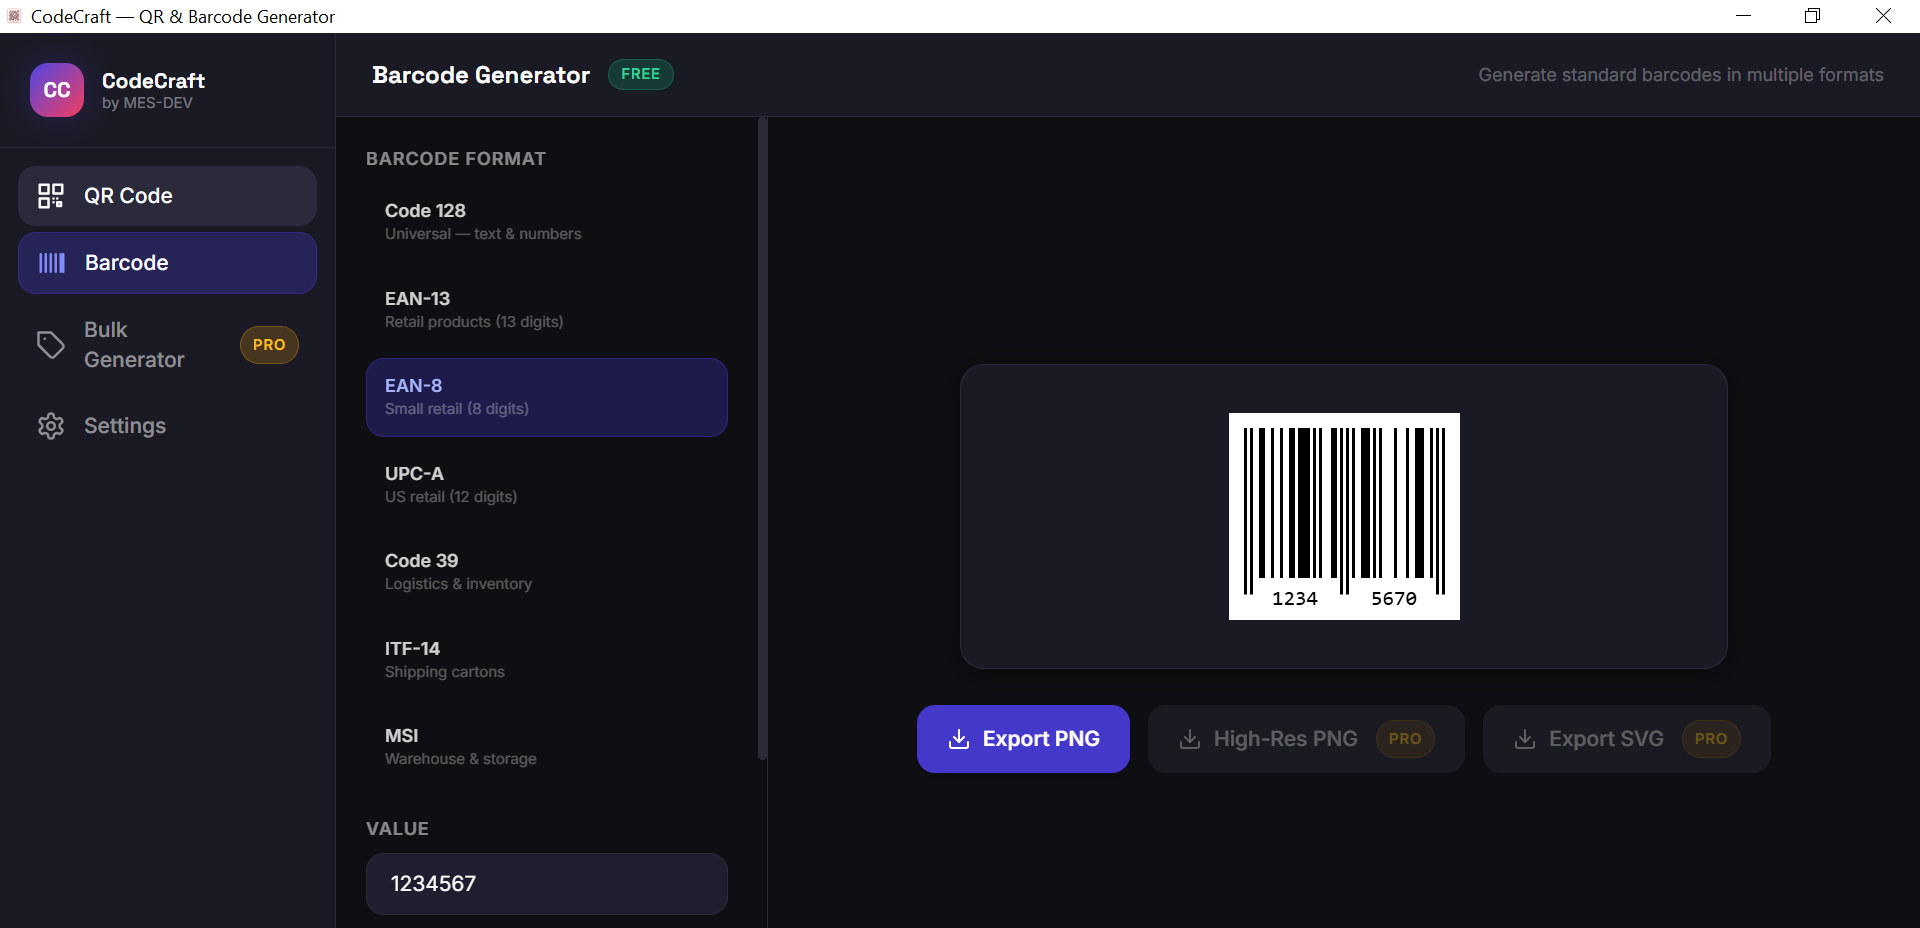Click the download icon on Export SVG
Image resolution: width=1920 pixels, height=928 pixels.
1525,739
